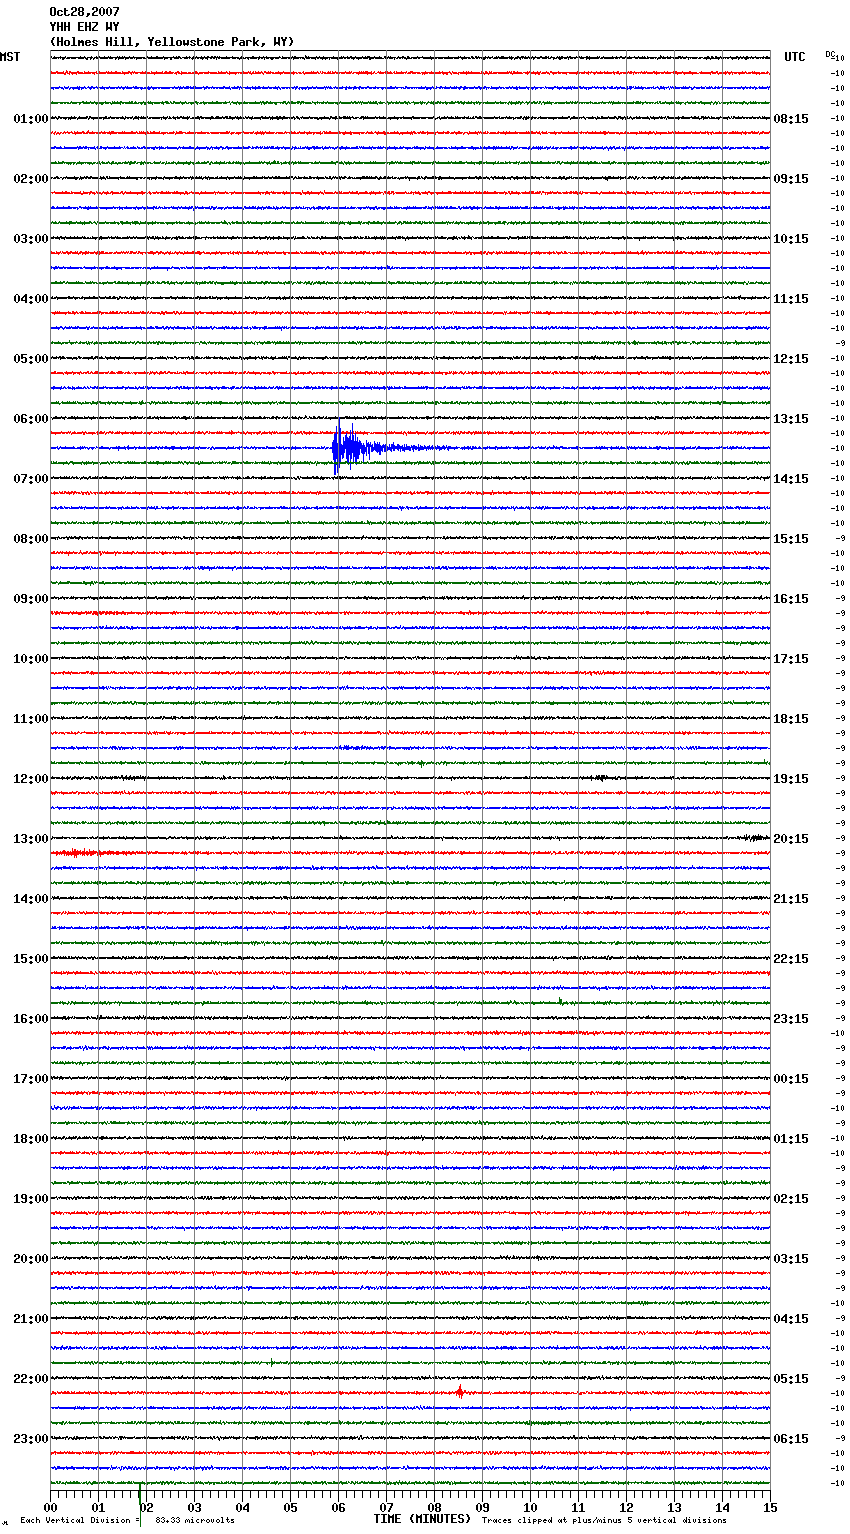Click the 23:15 UTC time label
The height and width of the screenshot is (1534, 850).
[791, 1019]
